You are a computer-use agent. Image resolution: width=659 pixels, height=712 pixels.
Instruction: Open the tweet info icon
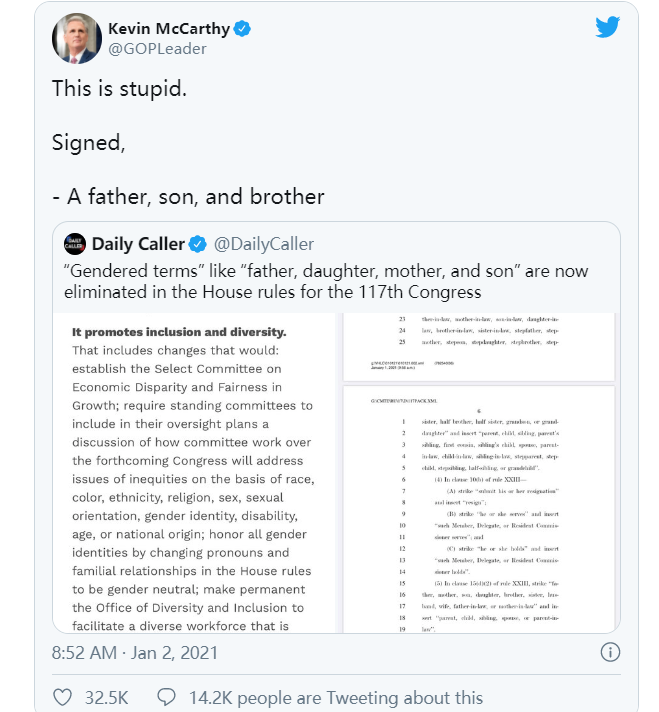click(609, 652)
